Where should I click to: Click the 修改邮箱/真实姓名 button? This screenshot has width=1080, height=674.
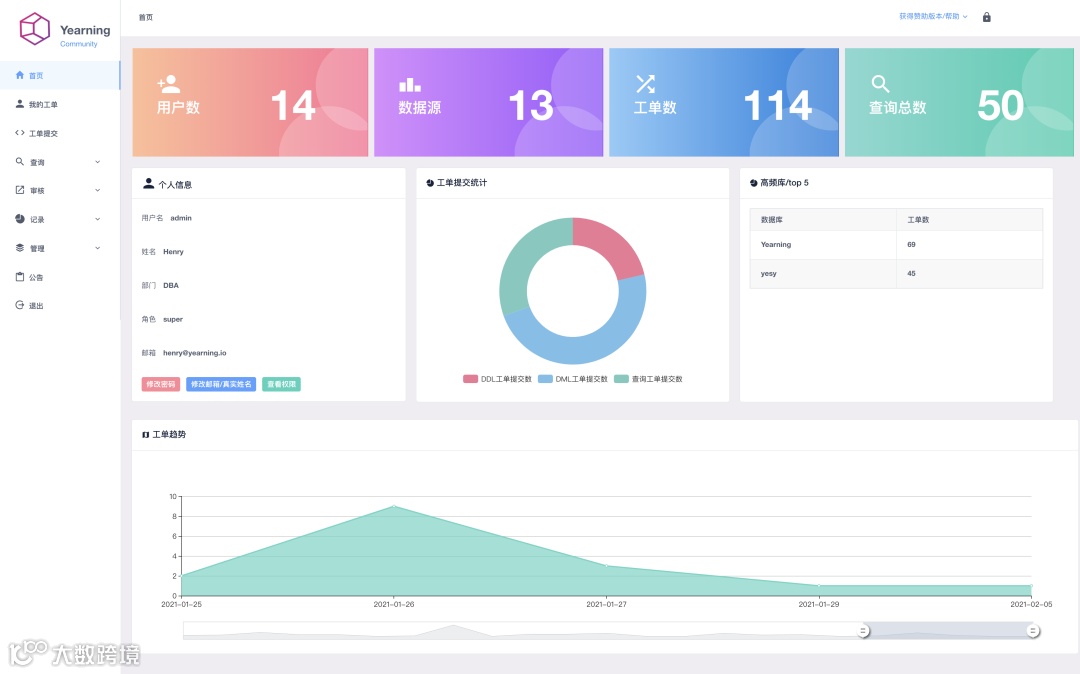(x=221, y=384)
